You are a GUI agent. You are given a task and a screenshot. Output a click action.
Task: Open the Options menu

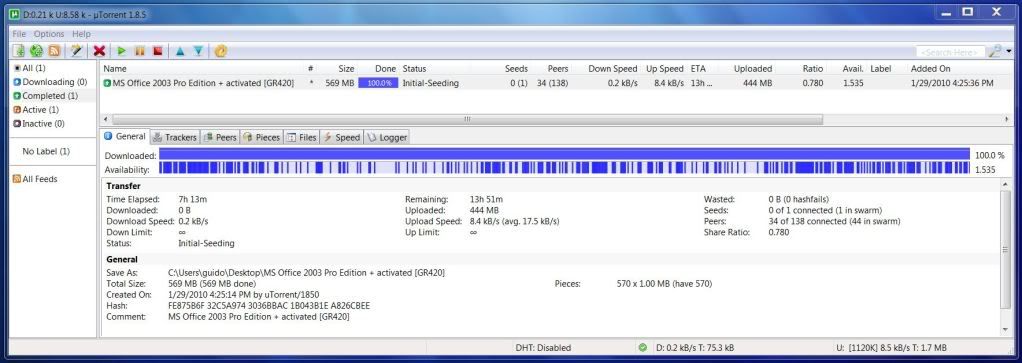(x=49, y=34)
